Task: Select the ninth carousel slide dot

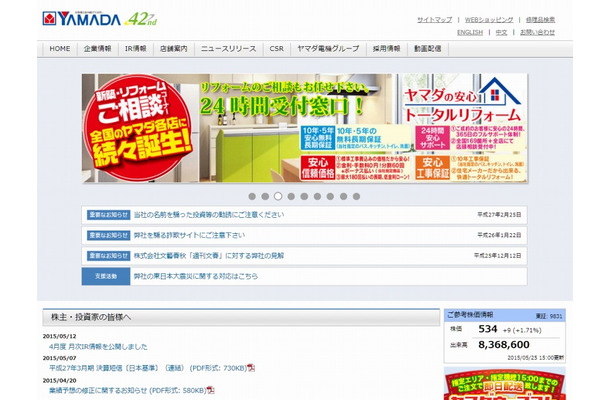Action: (x=356, y=196)
